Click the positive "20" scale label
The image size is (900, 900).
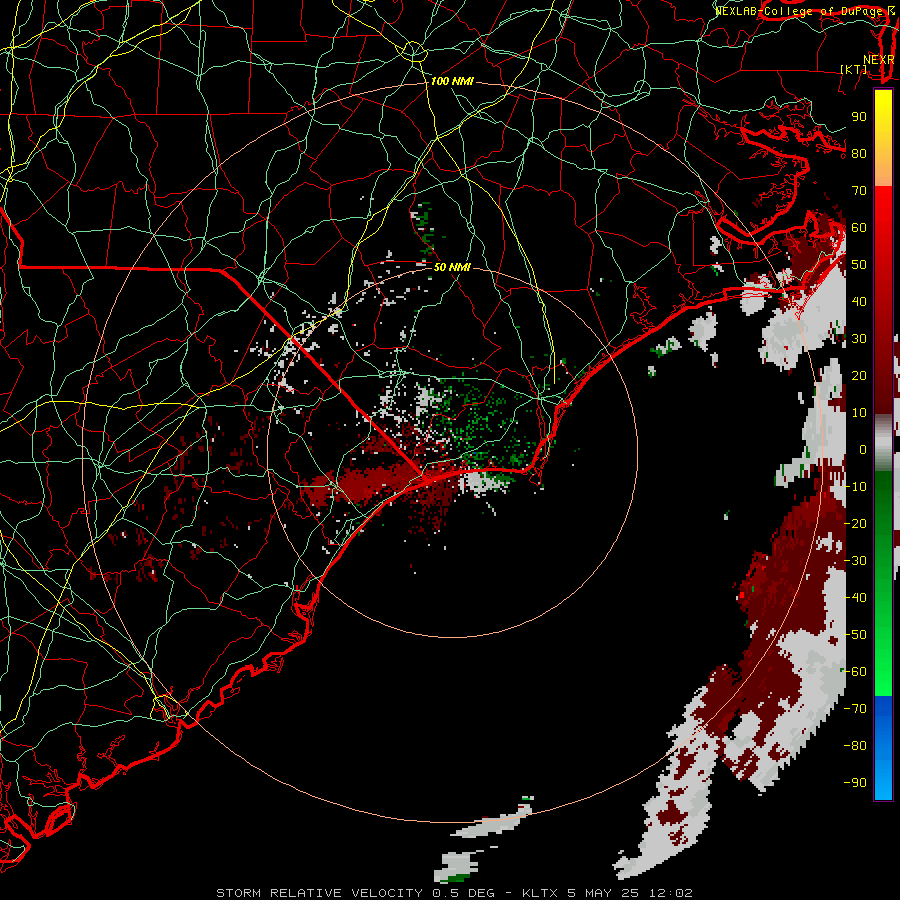(859, 375)
